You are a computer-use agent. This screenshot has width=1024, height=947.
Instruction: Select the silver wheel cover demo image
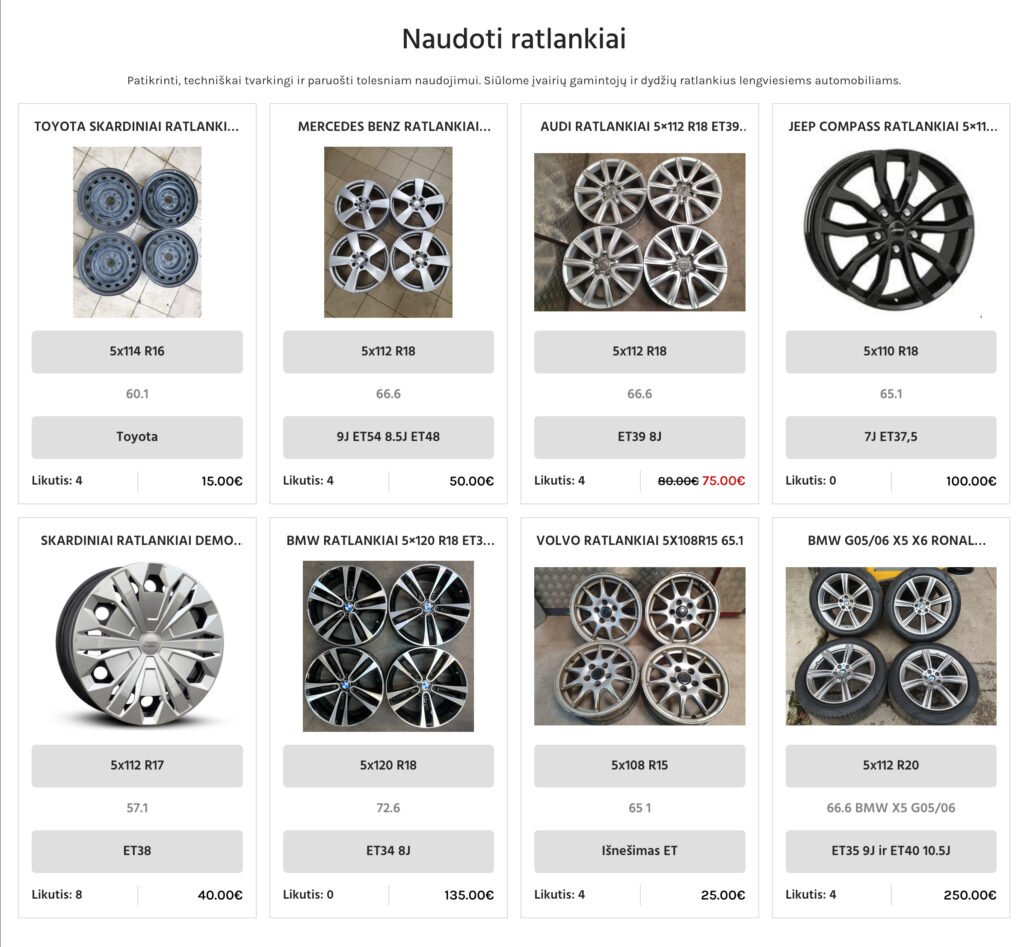tap(137, 646)
